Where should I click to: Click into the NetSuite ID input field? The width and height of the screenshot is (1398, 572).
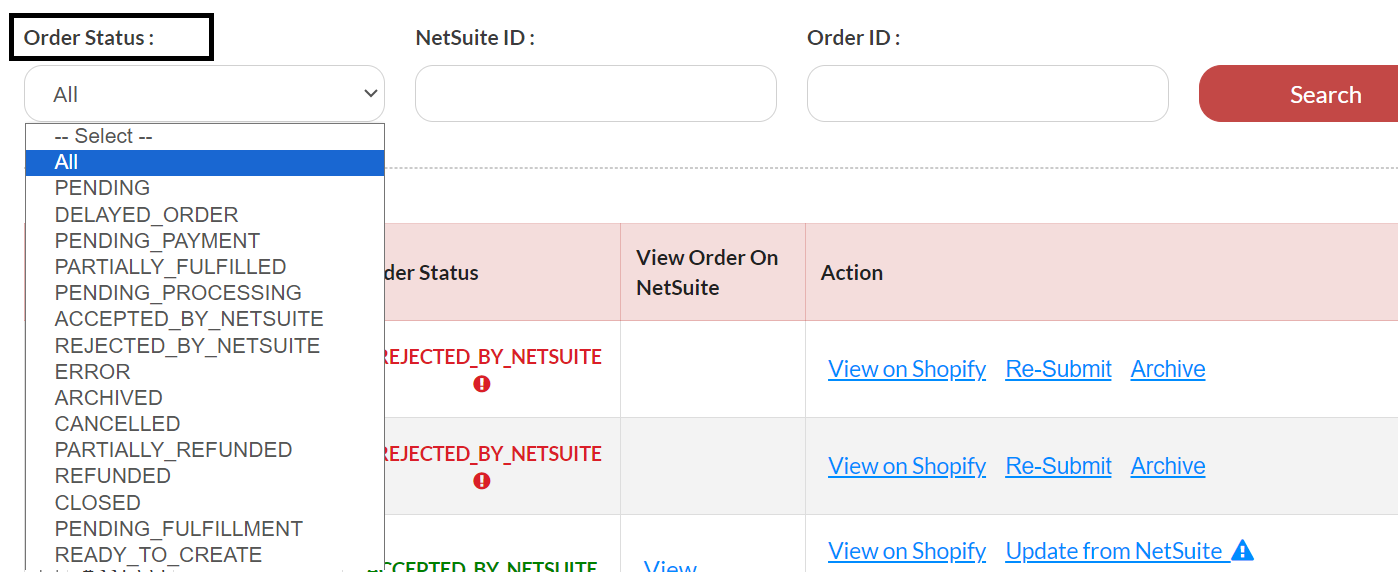(x=595, y=94)
